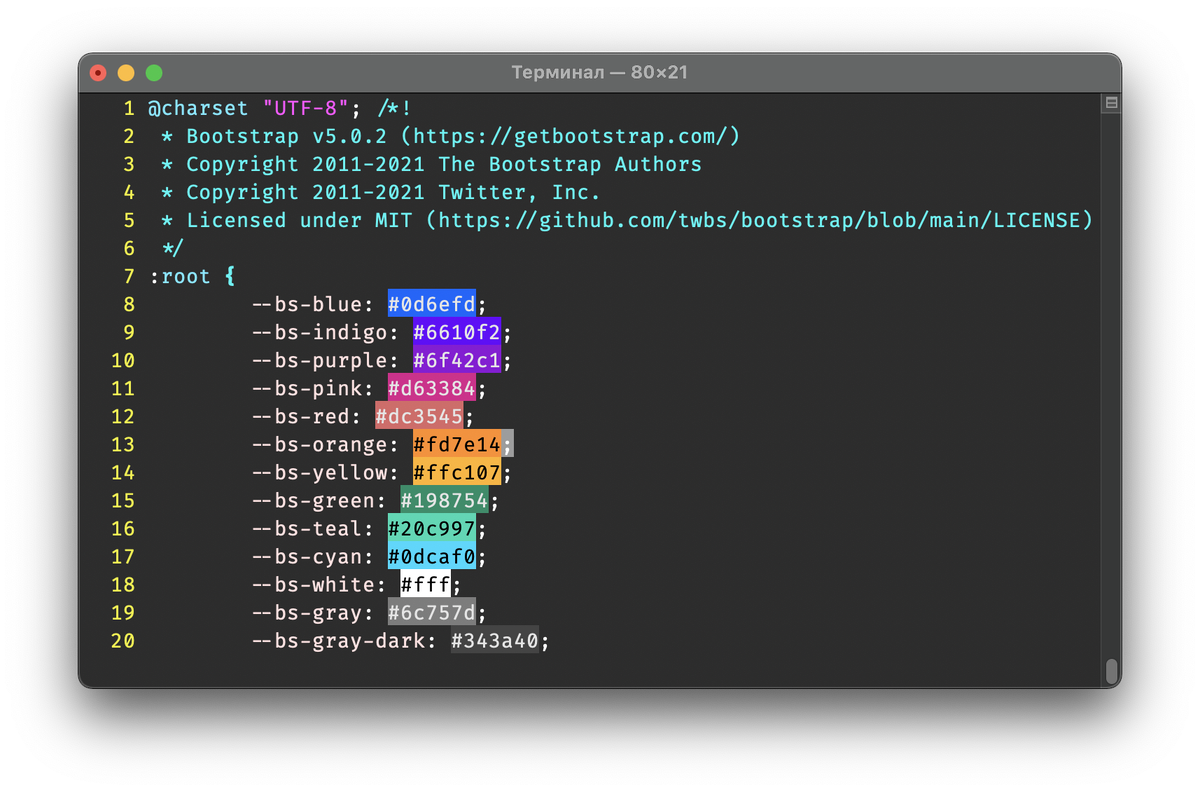The image size is (1200, 792).
Task: Click line number 20 in the gutter
Action: click(122, 640)
